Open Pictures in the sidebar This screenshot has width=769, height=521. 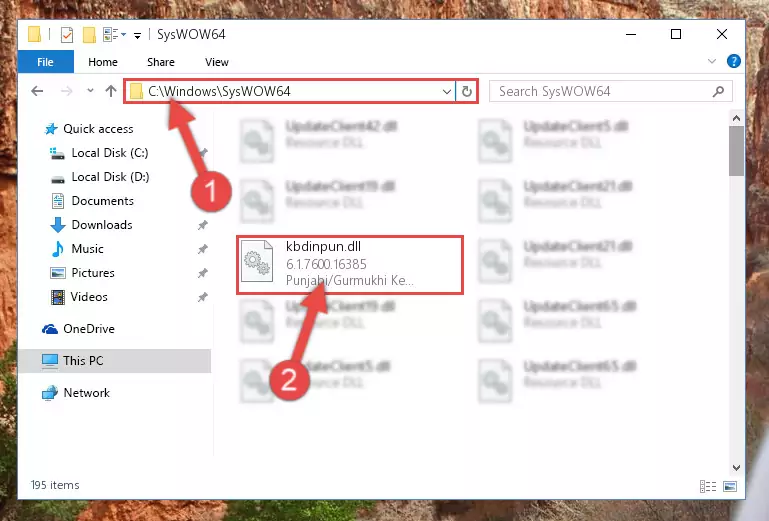point(93,273)
